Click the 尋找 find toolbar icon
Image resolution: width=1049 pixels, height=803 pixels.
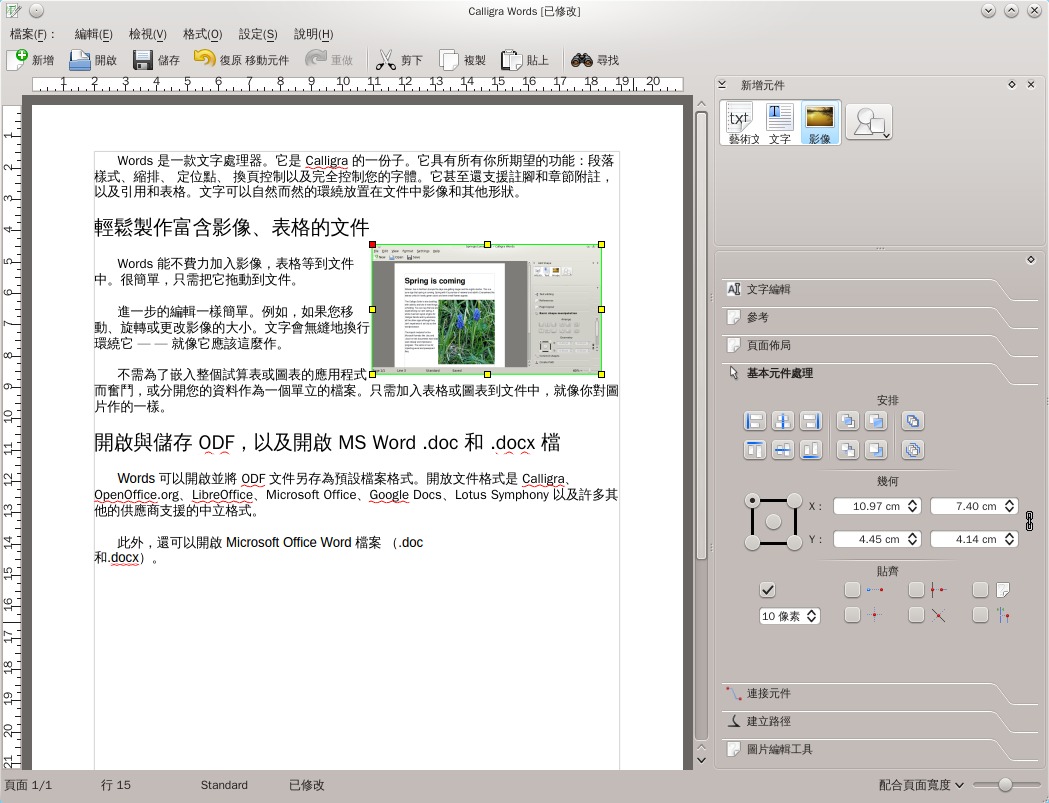[594, 60]
